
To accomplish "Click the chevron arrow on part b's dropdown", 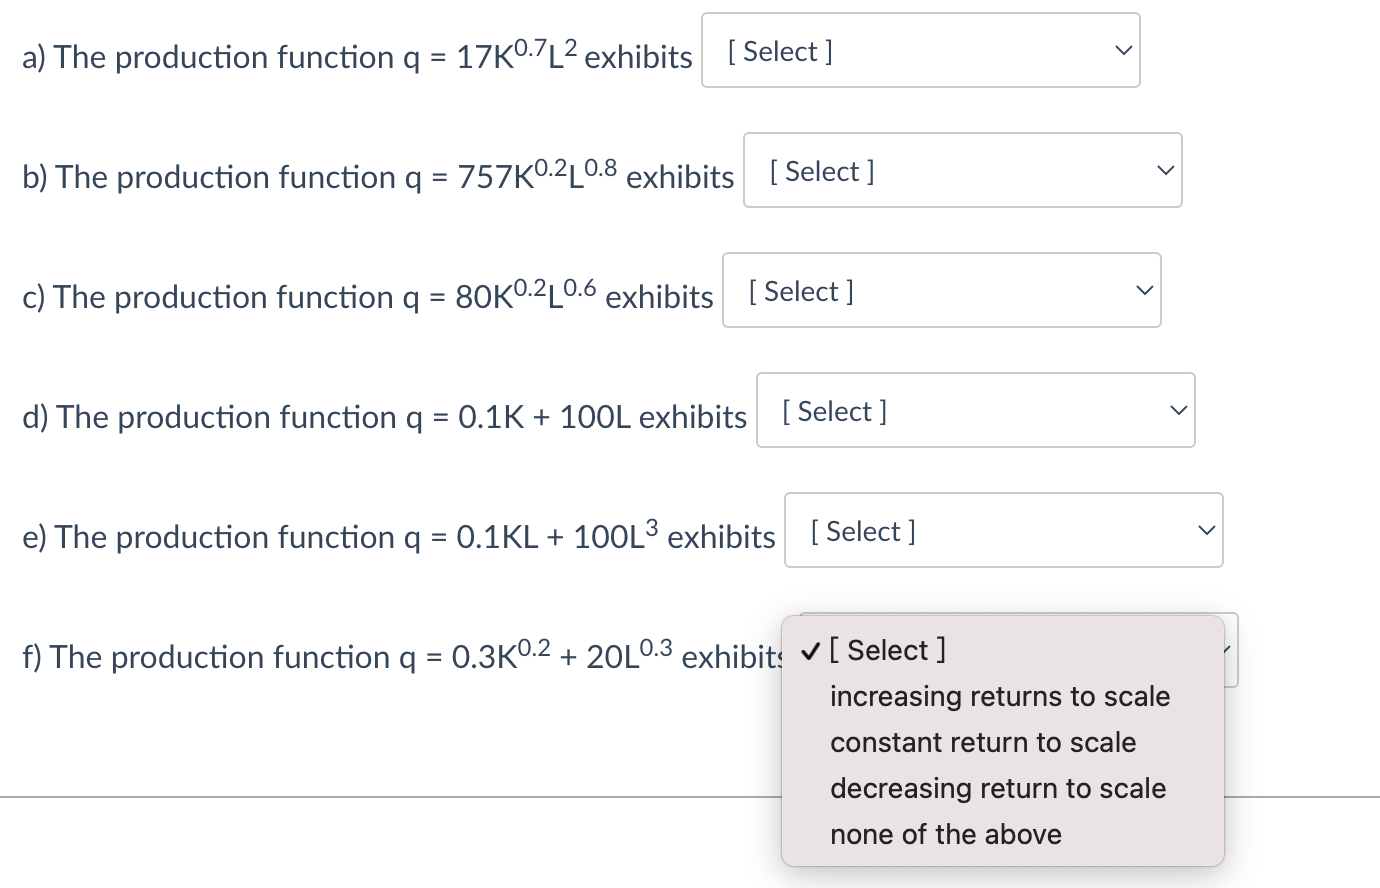I will 1166,170.
